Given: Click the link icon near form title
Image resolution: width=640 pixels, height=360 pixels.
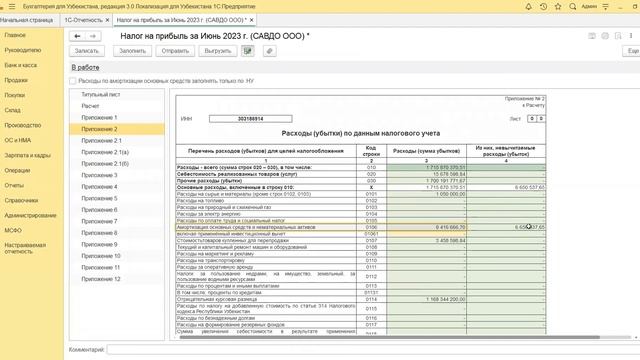Looking at the screenshot, I should [605, 36].
